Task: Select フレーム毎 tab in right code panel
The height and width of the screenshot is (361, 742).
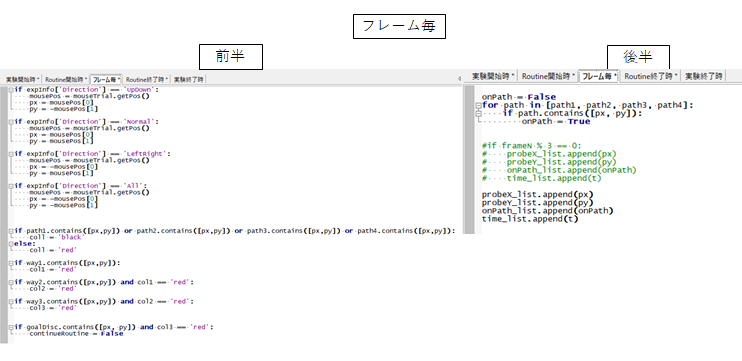Action: (x=600, y=76)
